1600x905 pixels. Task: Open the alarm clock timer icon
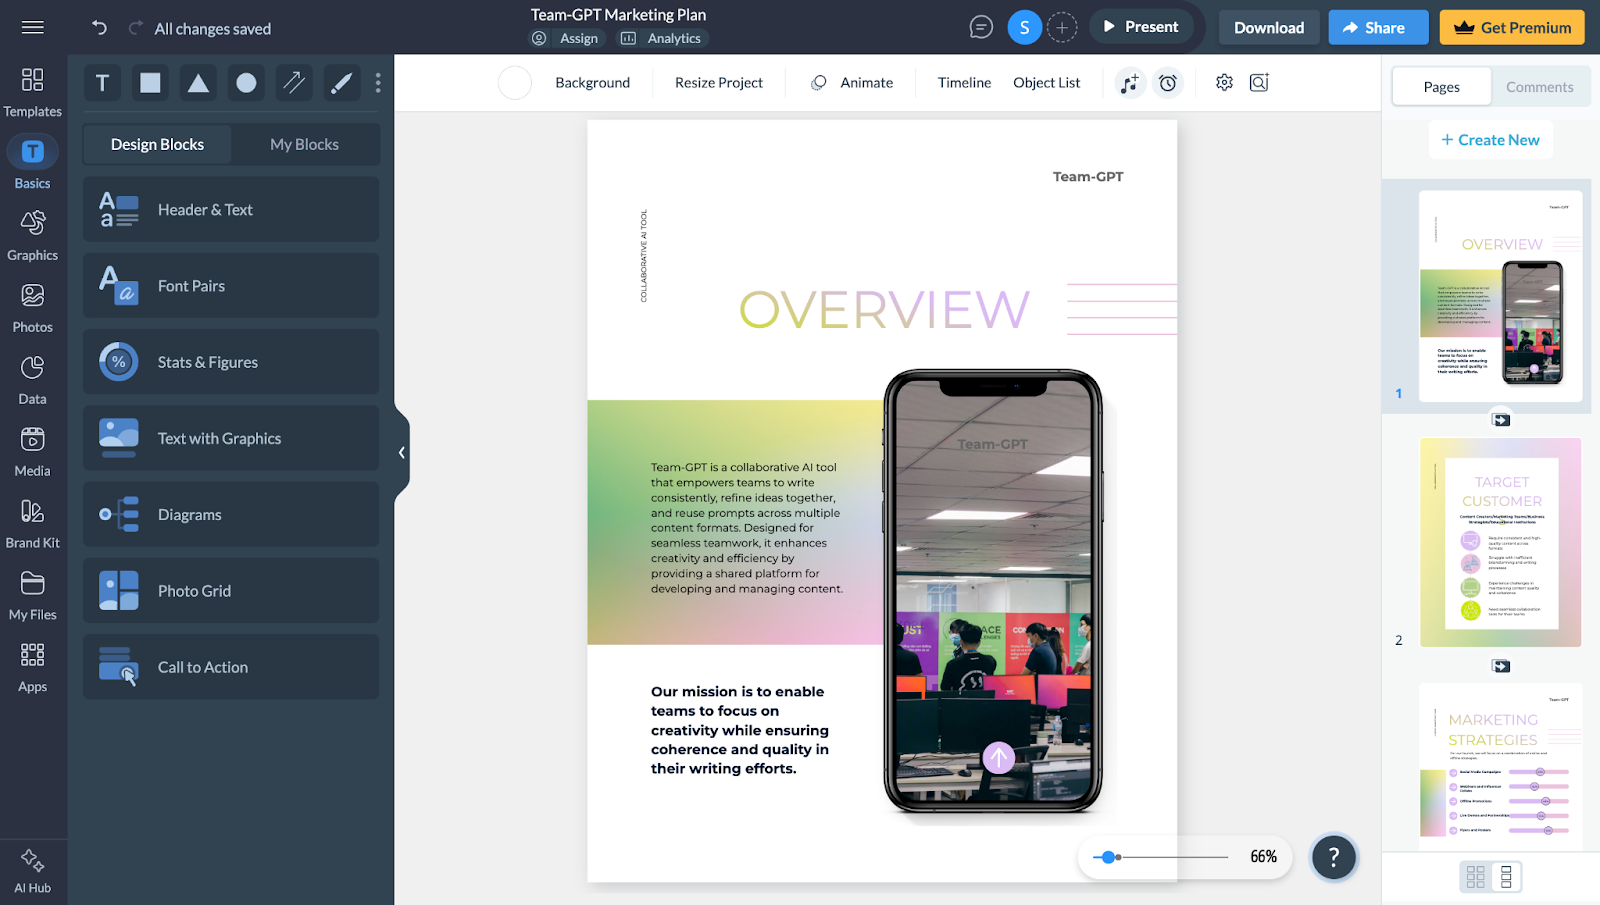pyautogui.click(x=1168, y=83)
